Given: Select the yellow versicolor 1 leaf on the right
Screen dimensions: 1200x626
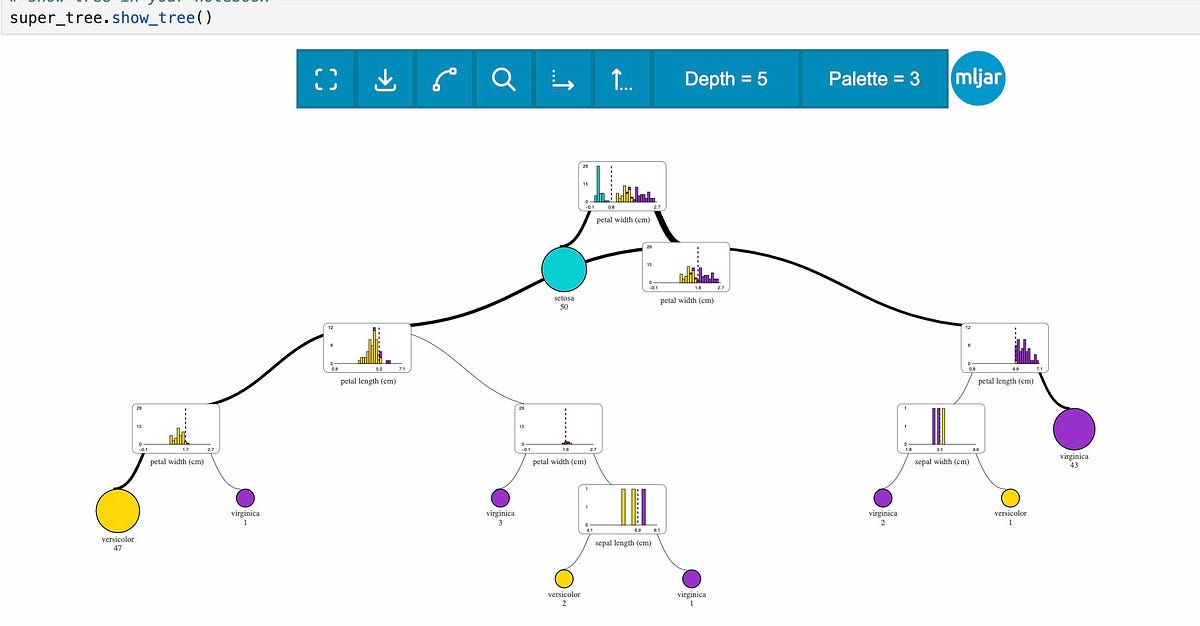Looking at the screenshot, I should tap(1011, 495).
